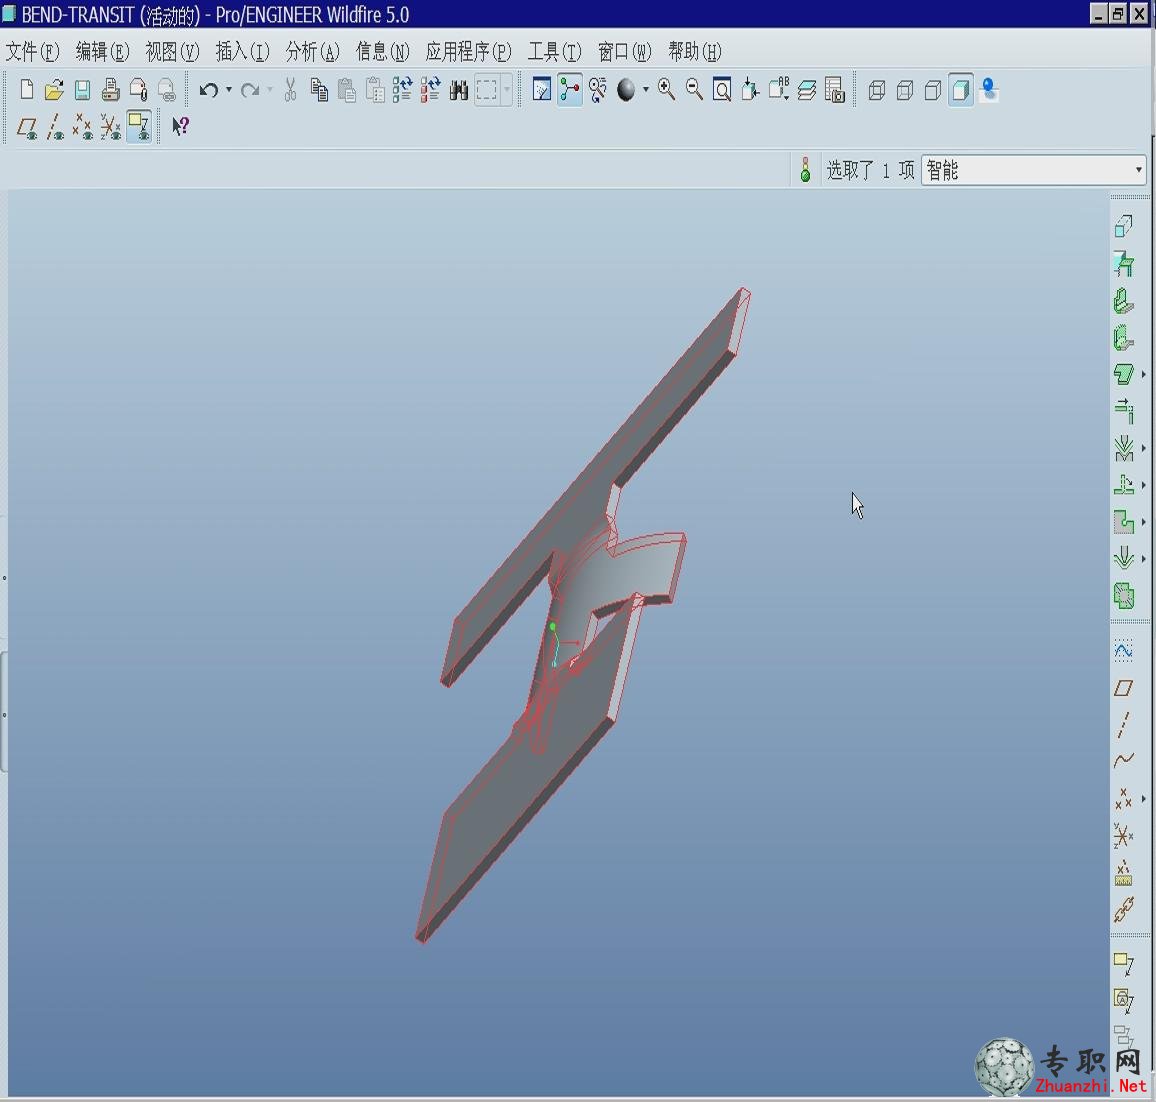
Task: Toggle datum plane display
Action: pyautogui.click(x=27, y=127)
